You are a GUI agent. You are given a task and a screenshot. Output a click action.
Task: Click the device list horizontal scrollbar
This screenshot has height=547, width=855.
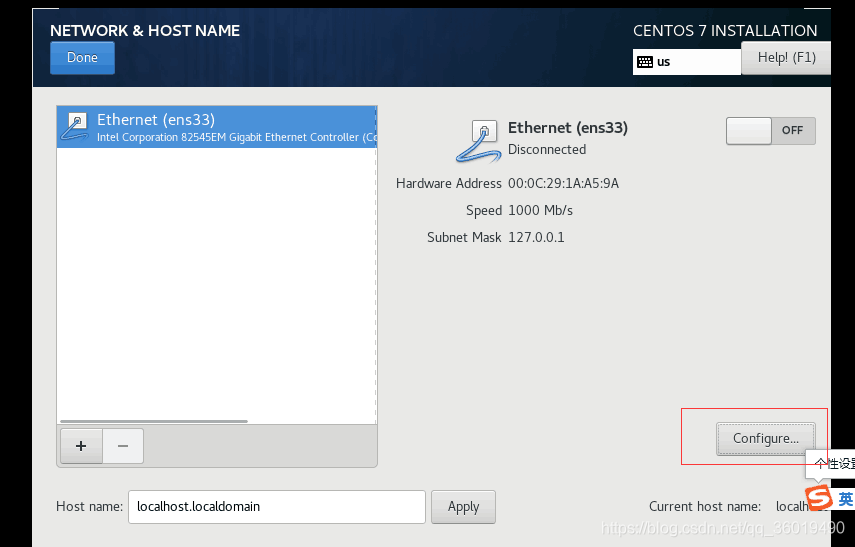pos(154,421)
